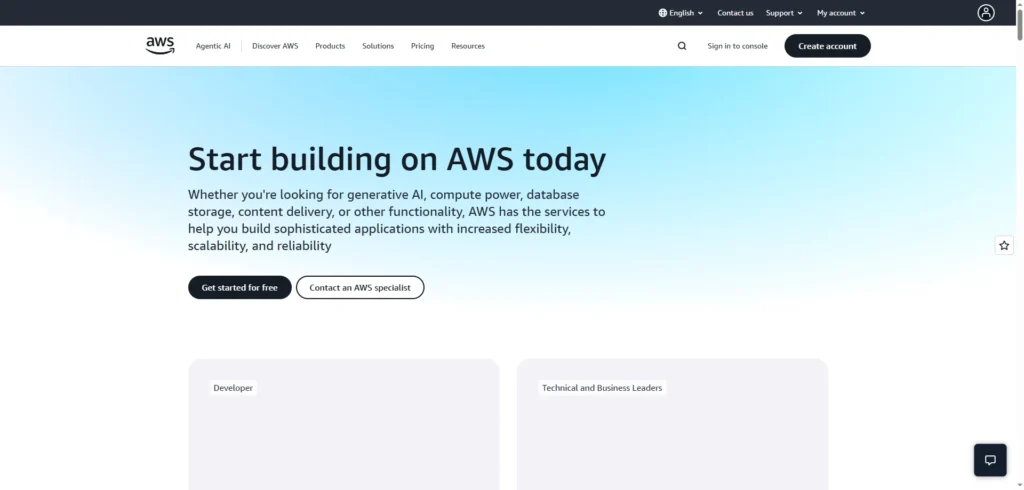The image size is (1024, 490).
Task: Expand the Support dropdown
Action: [x=784, y=13]
